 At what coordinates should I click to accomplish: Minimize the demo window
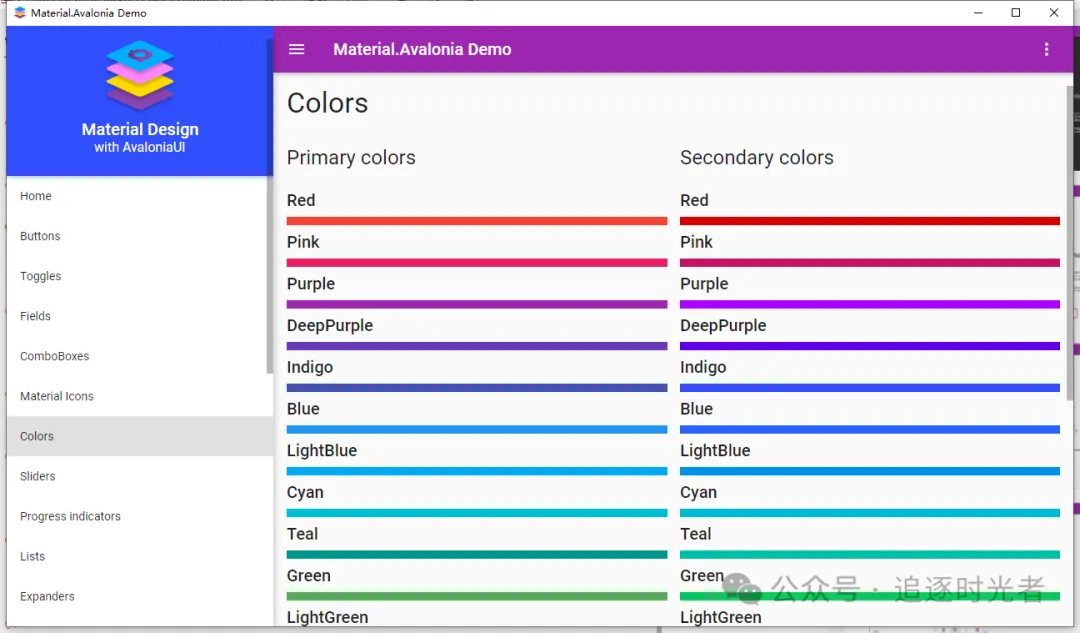[x=978, y=12]
